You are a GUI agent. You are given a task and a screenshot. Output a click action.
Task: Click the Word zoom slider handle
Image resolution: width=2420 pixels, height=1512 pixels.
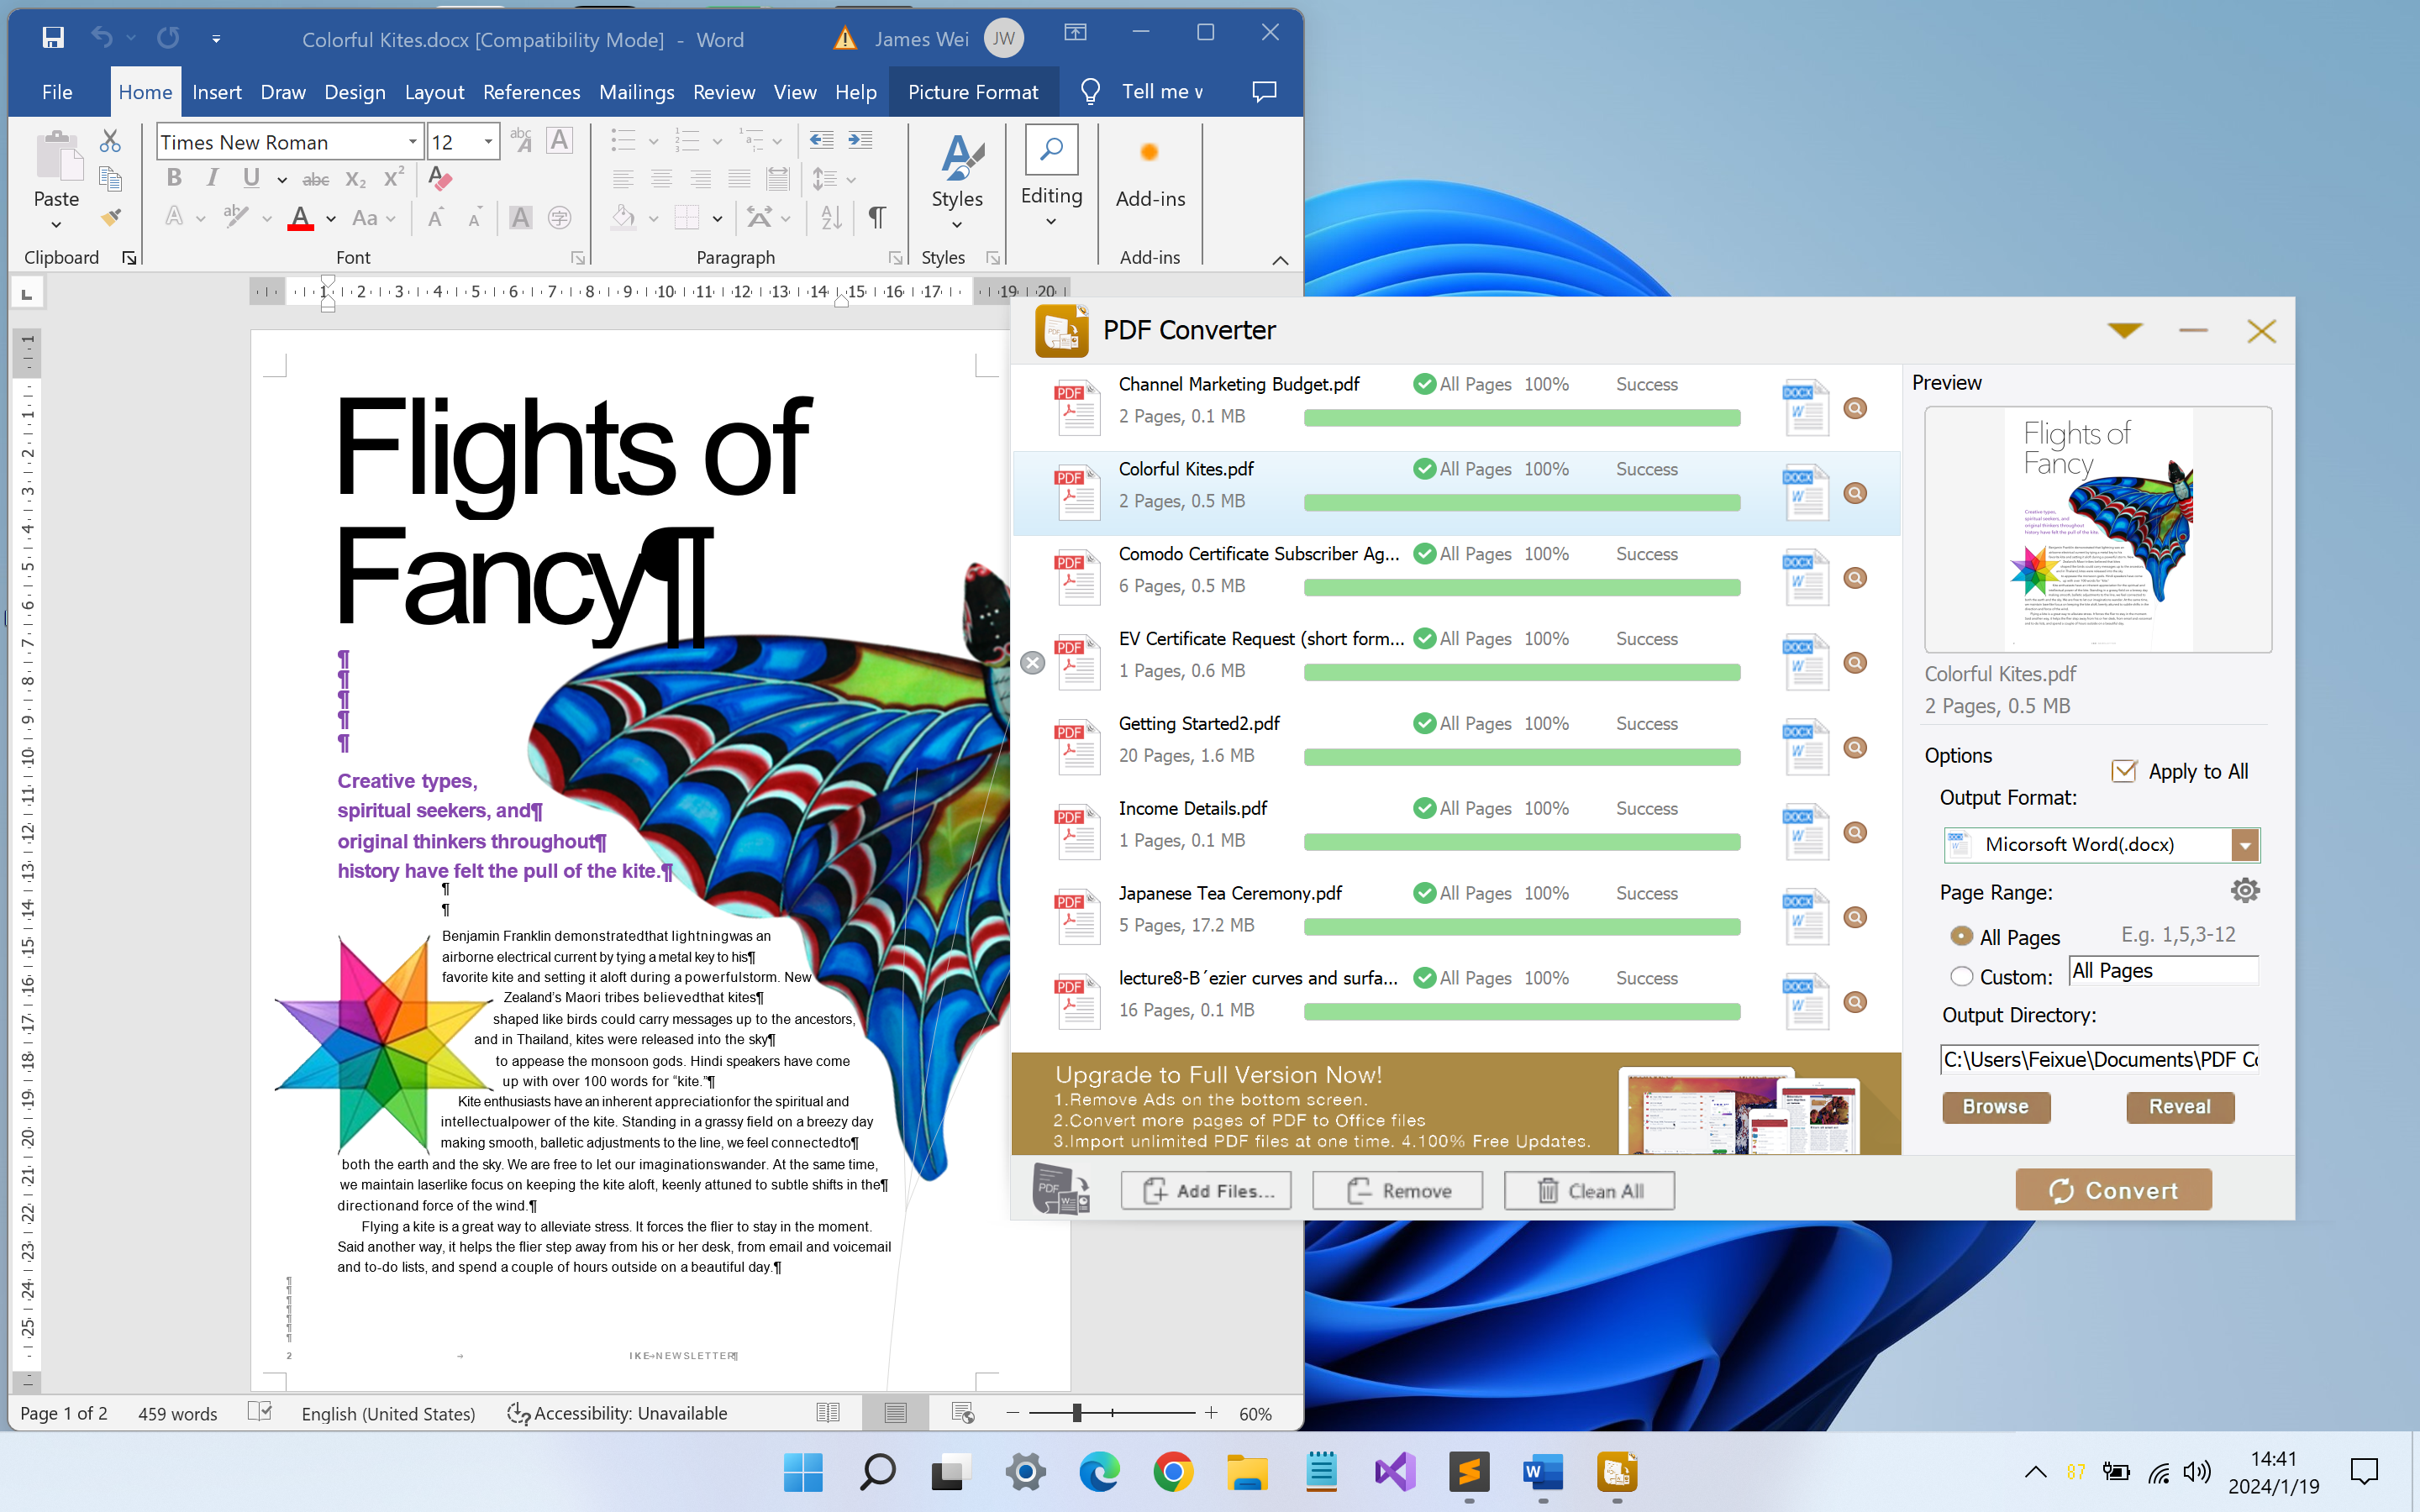click(x=1077, y=1412)
